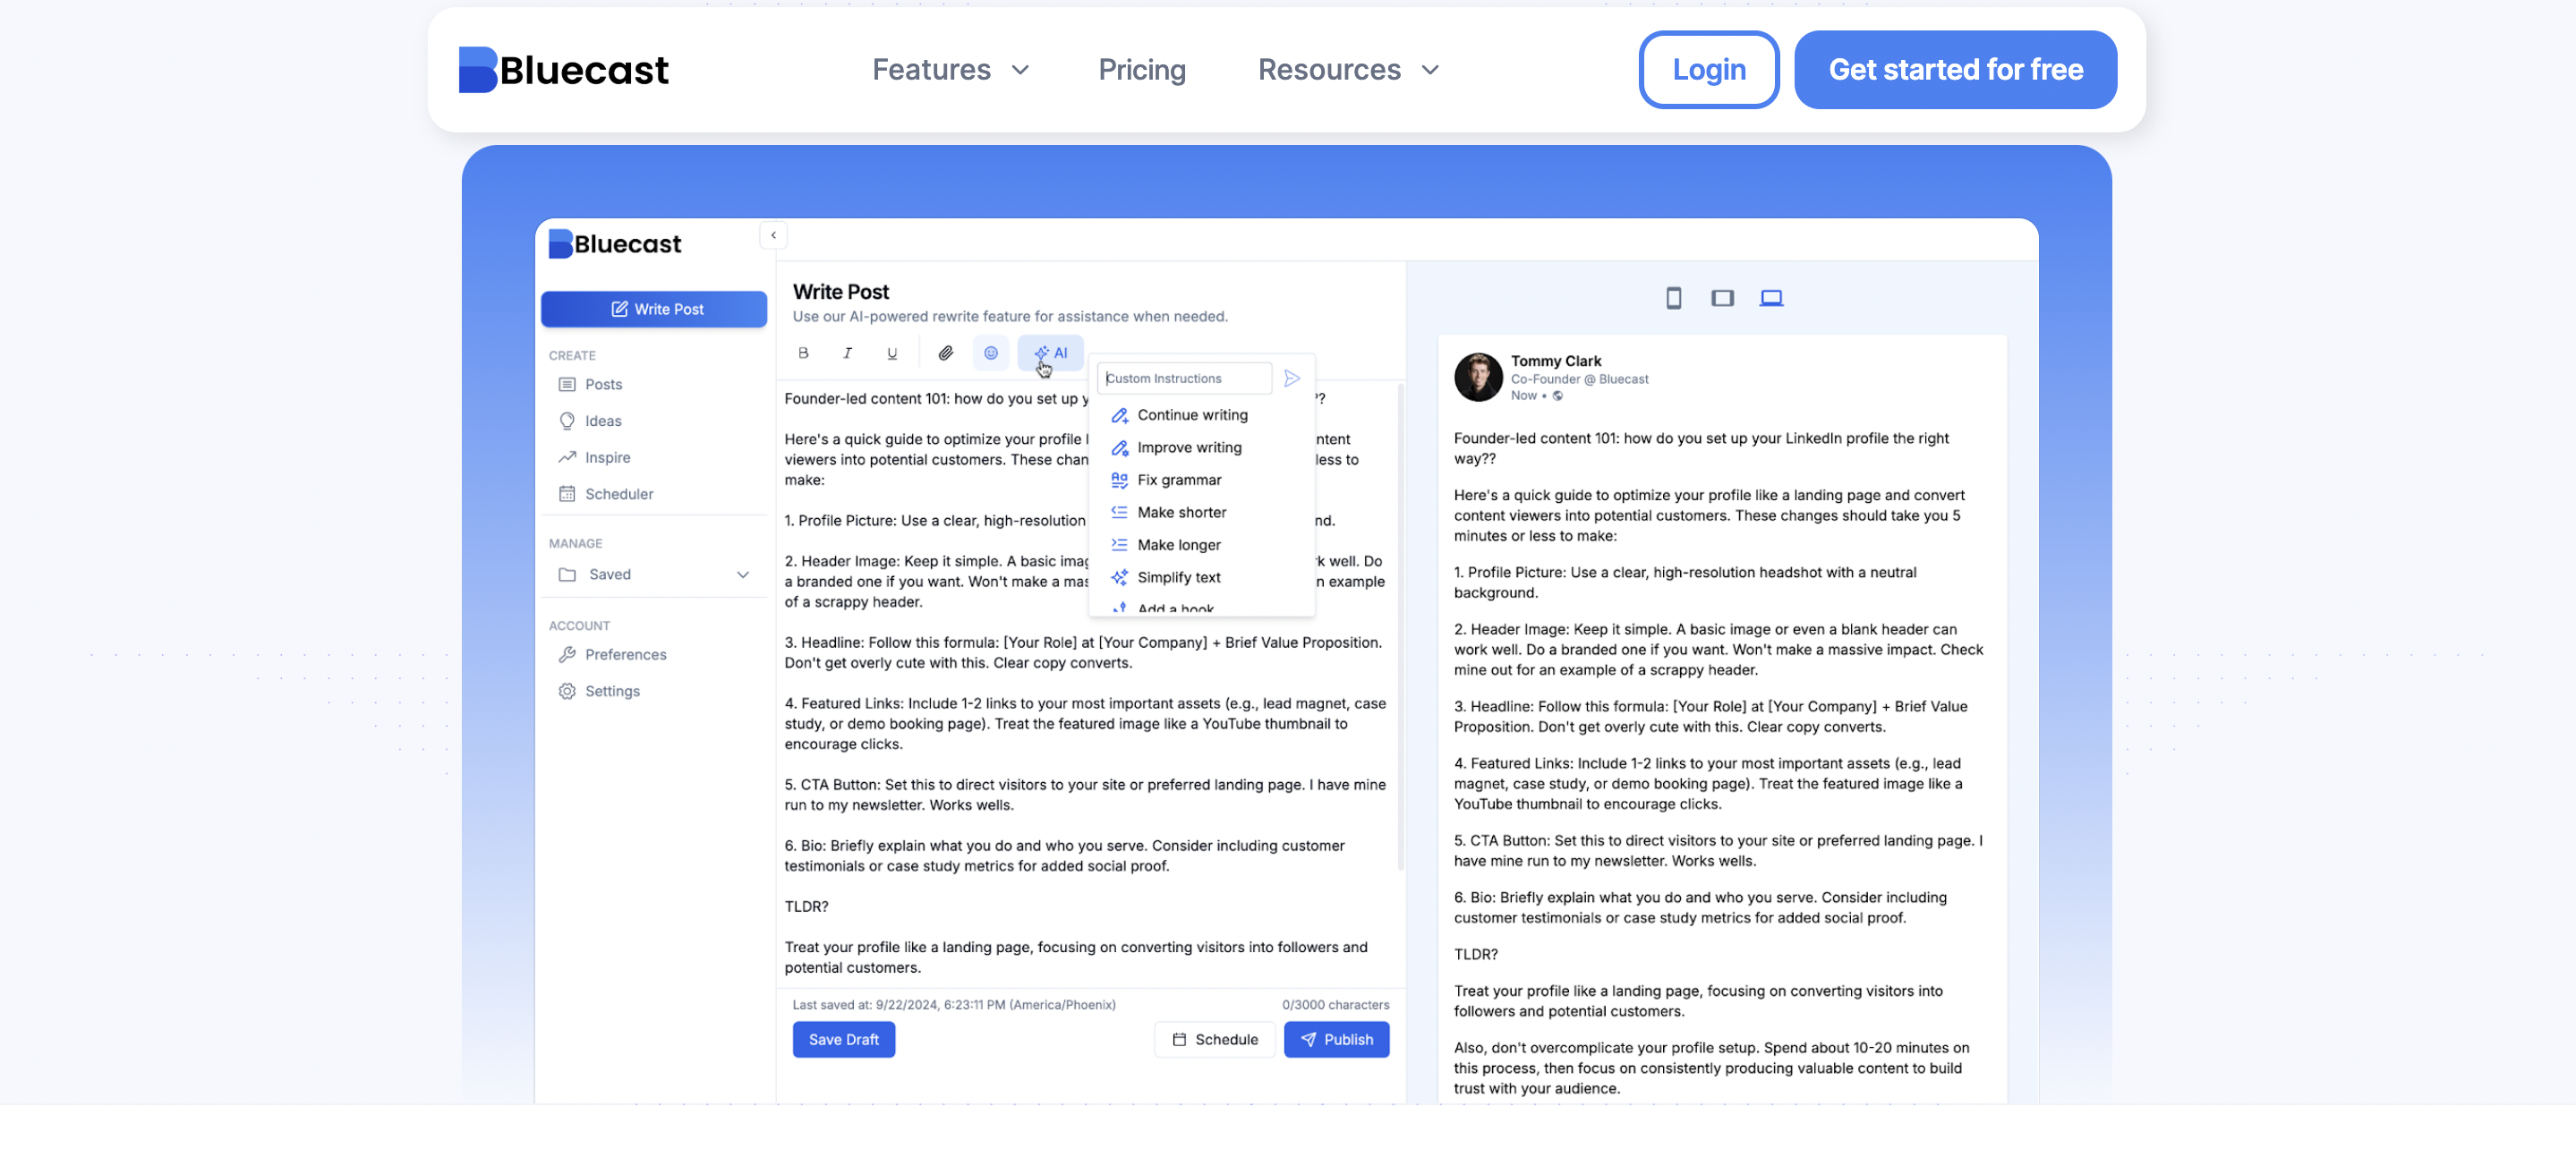The image size is (2576, 1149).
Task: Click the Bluecast logo in the navbar
Action: (x=563, y=69)
